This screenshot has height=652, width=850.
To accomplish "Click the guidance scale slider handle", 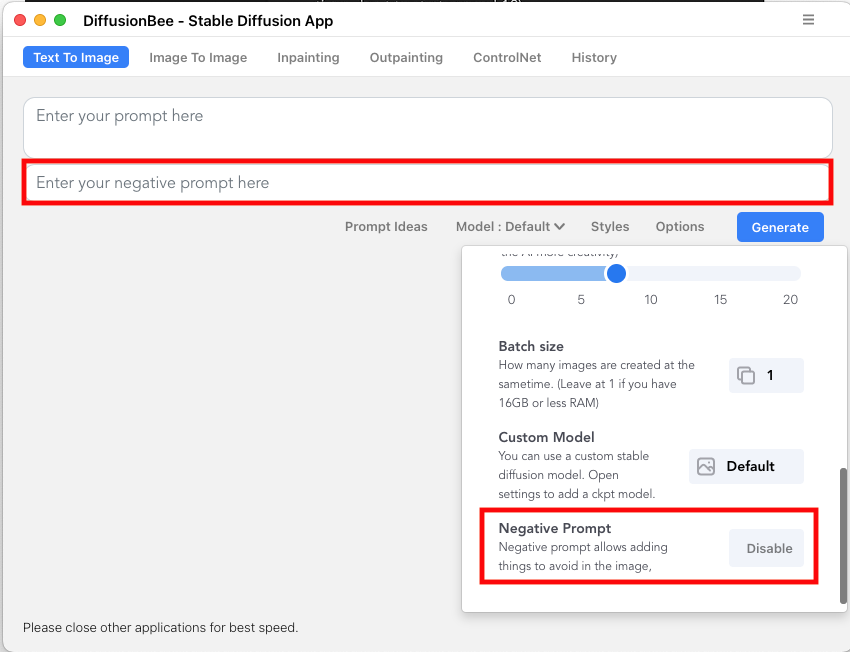I will coord(616,273).
